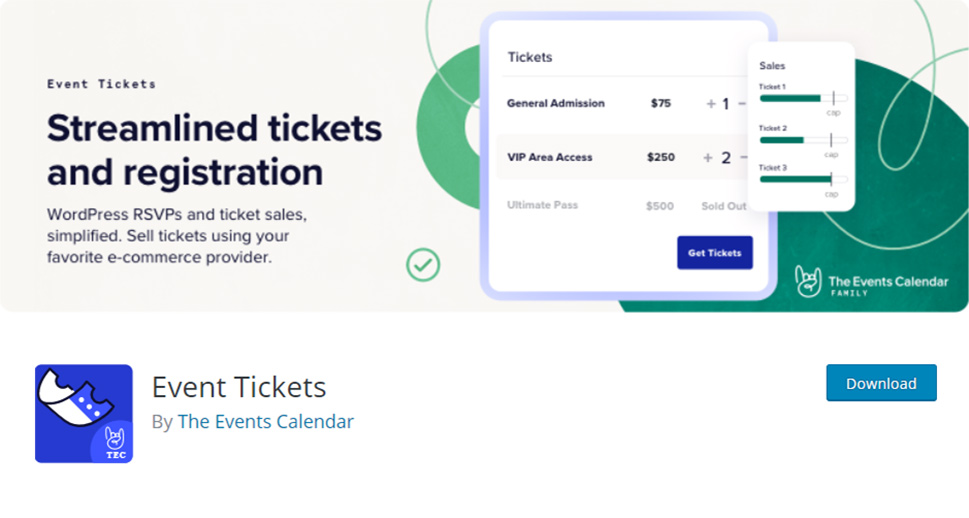This screenshot has height=518, width=969.
Task: Click the Ticket 1 sales progress bar
Action: [x=803, y=98]
